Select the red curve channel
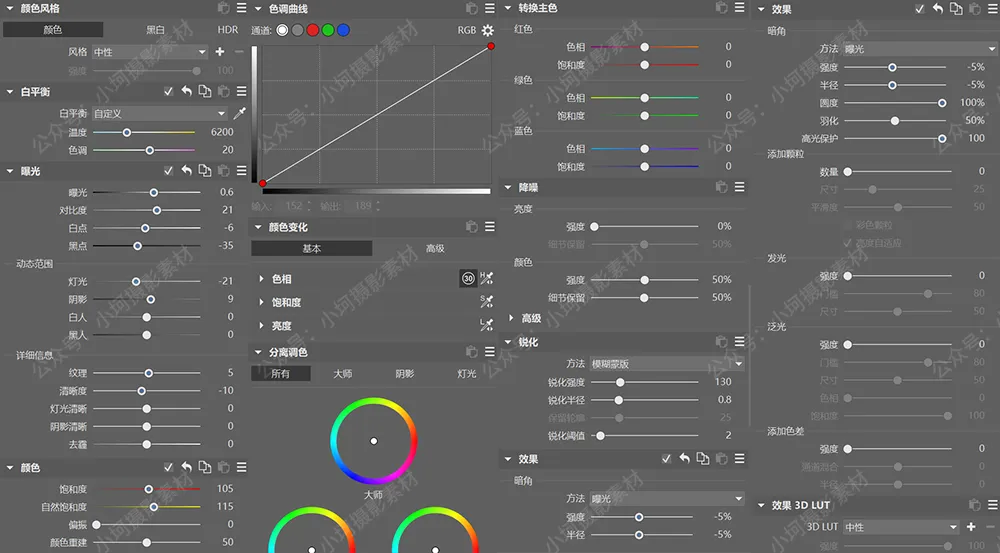This screenshot has width=1000, height=553. [x=312, y=30]
